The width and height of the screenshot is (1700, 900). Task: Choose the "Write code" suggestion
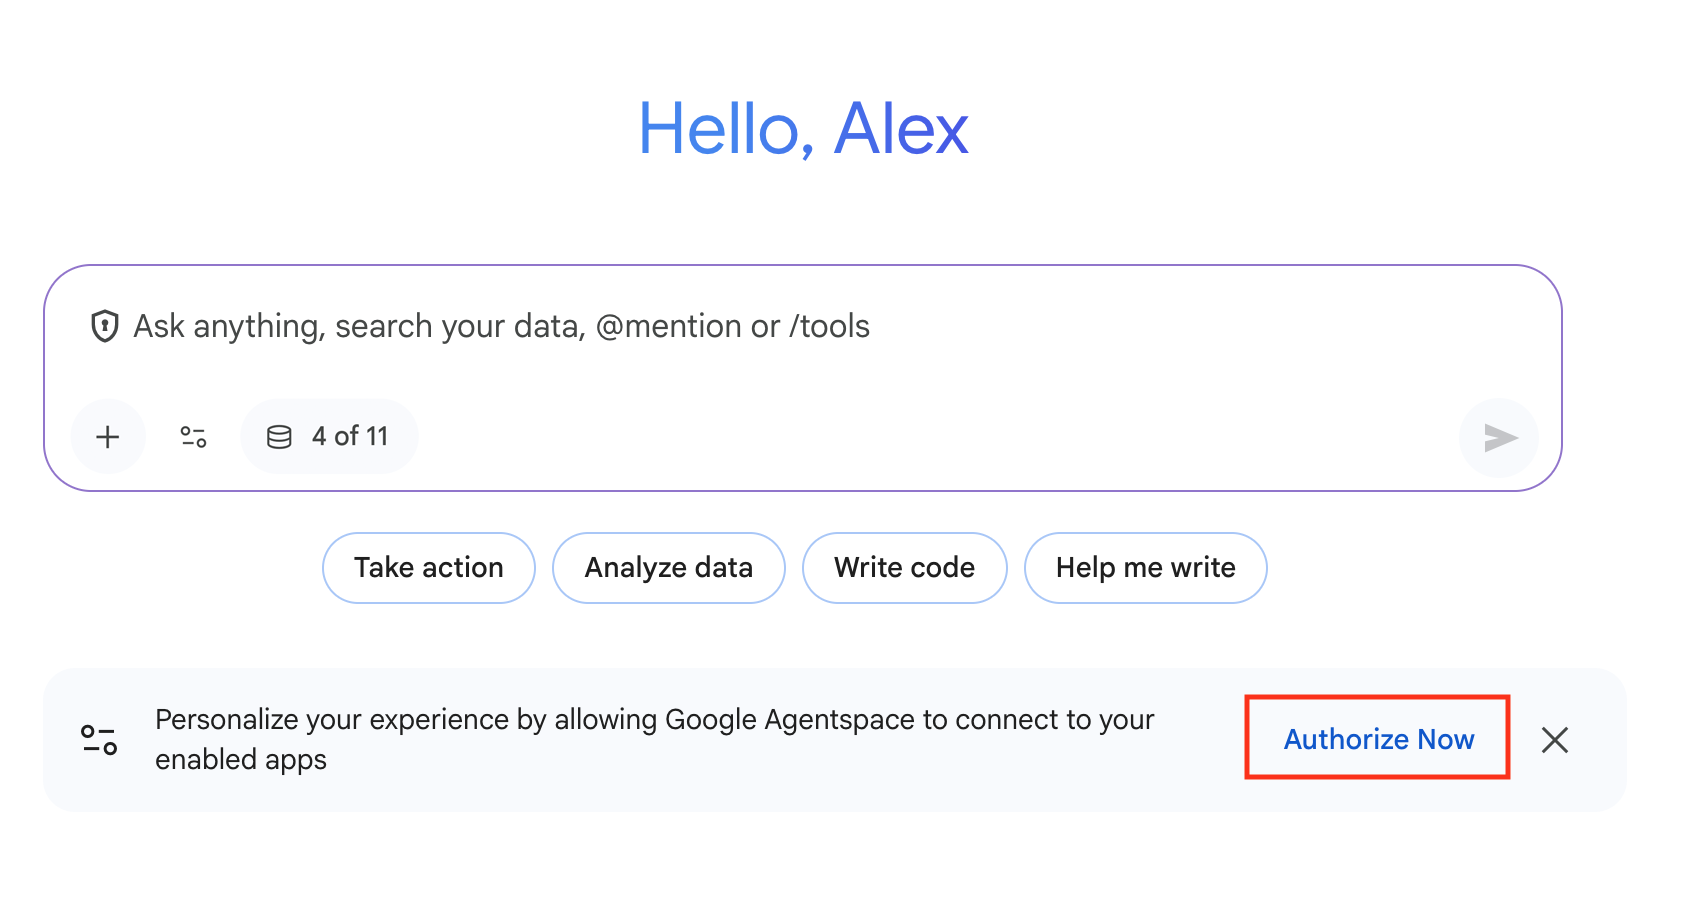pos(904,567)
